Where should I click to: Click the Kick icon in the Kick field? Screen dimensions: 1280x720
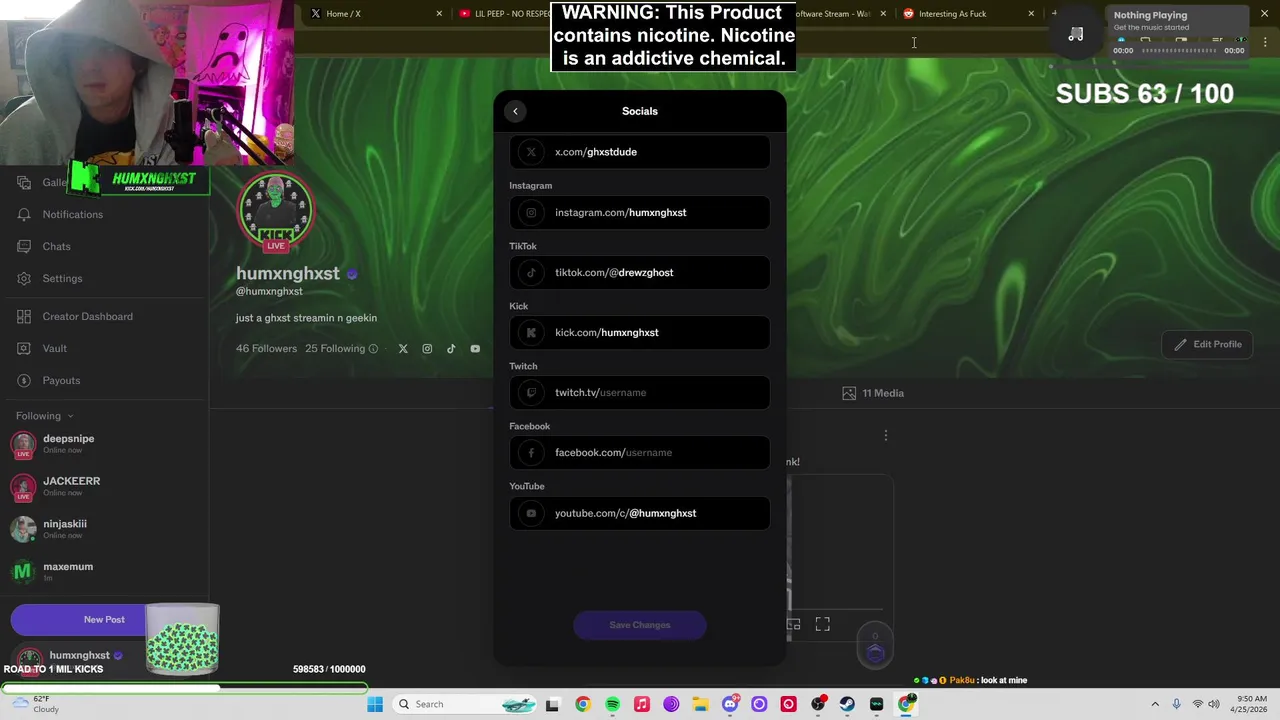click(x=531, y=332)
